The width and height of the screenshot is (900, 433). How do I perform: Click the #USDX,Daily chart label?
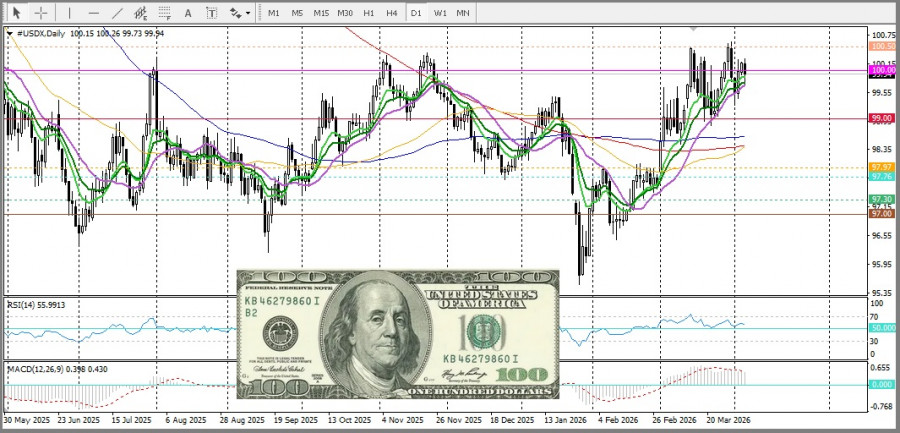(41, 33)
